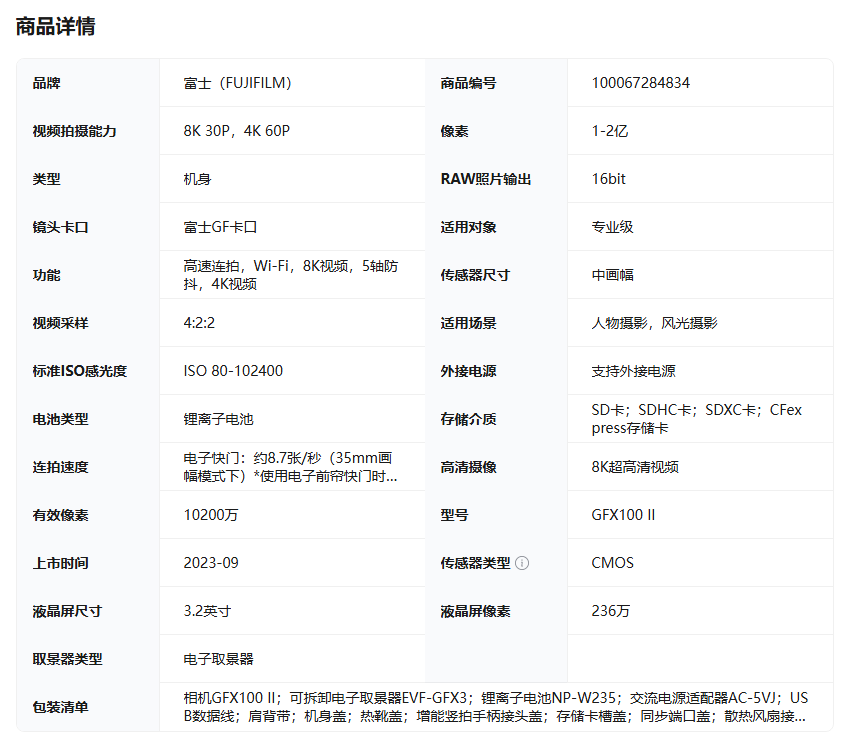Click the 有效像素 label

coord(60,515)
